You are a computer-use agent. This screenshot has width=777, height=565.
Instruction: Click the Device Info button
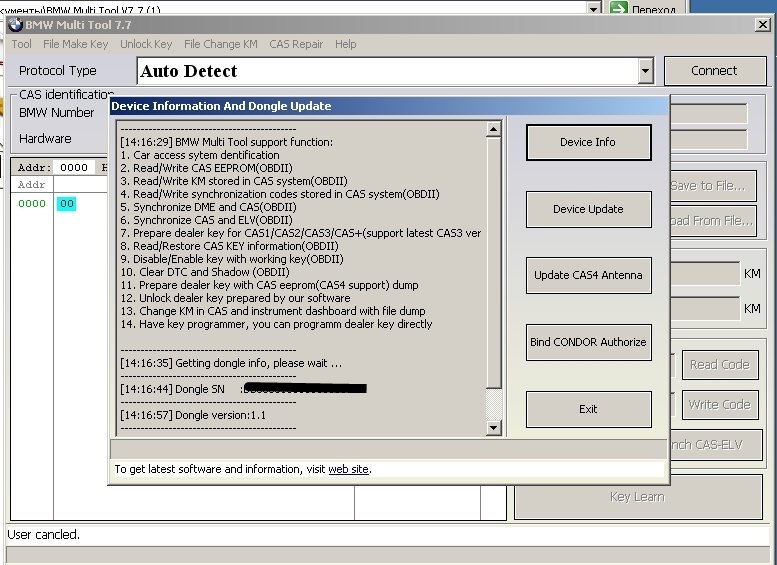pyautogui.click(x=588, y=142)
